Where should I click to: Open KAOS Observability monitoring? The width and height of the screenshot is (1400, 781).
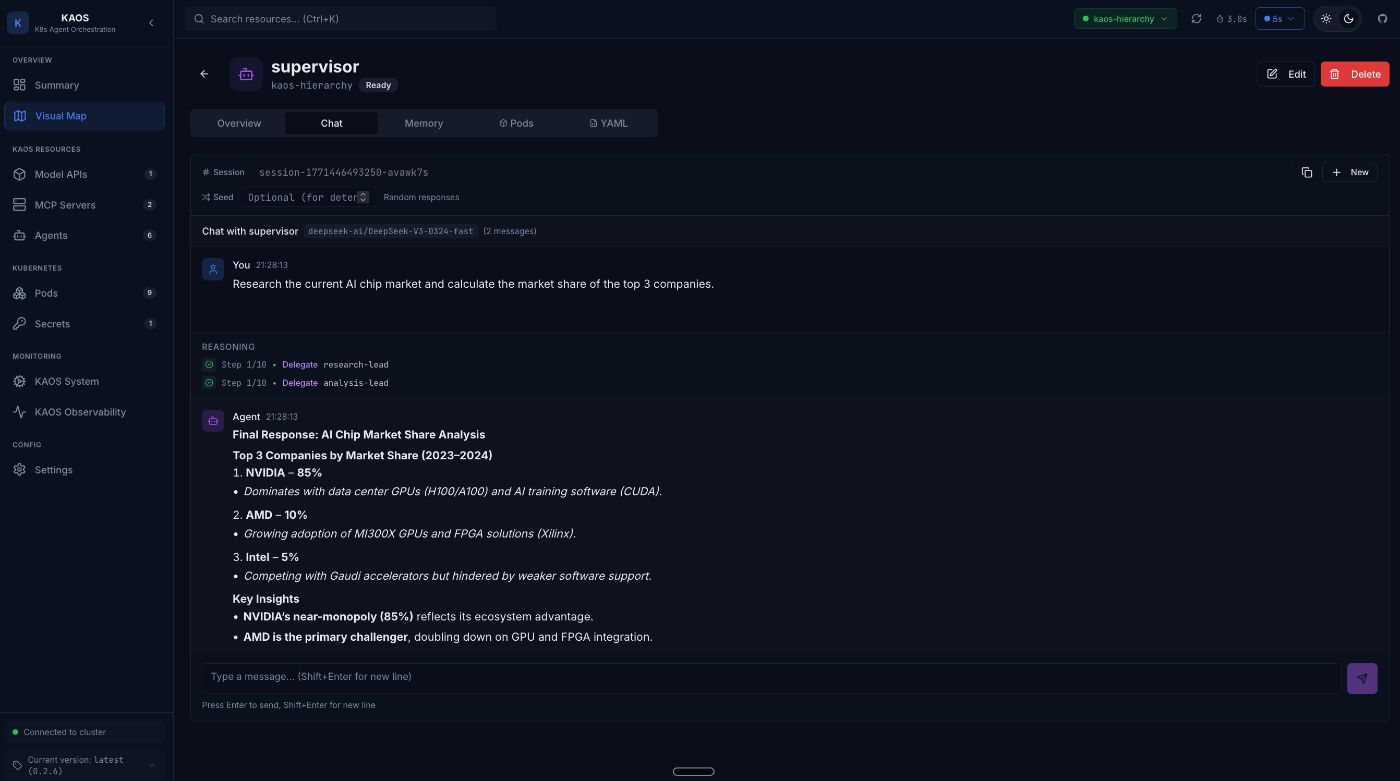click(x=80, y=412)
